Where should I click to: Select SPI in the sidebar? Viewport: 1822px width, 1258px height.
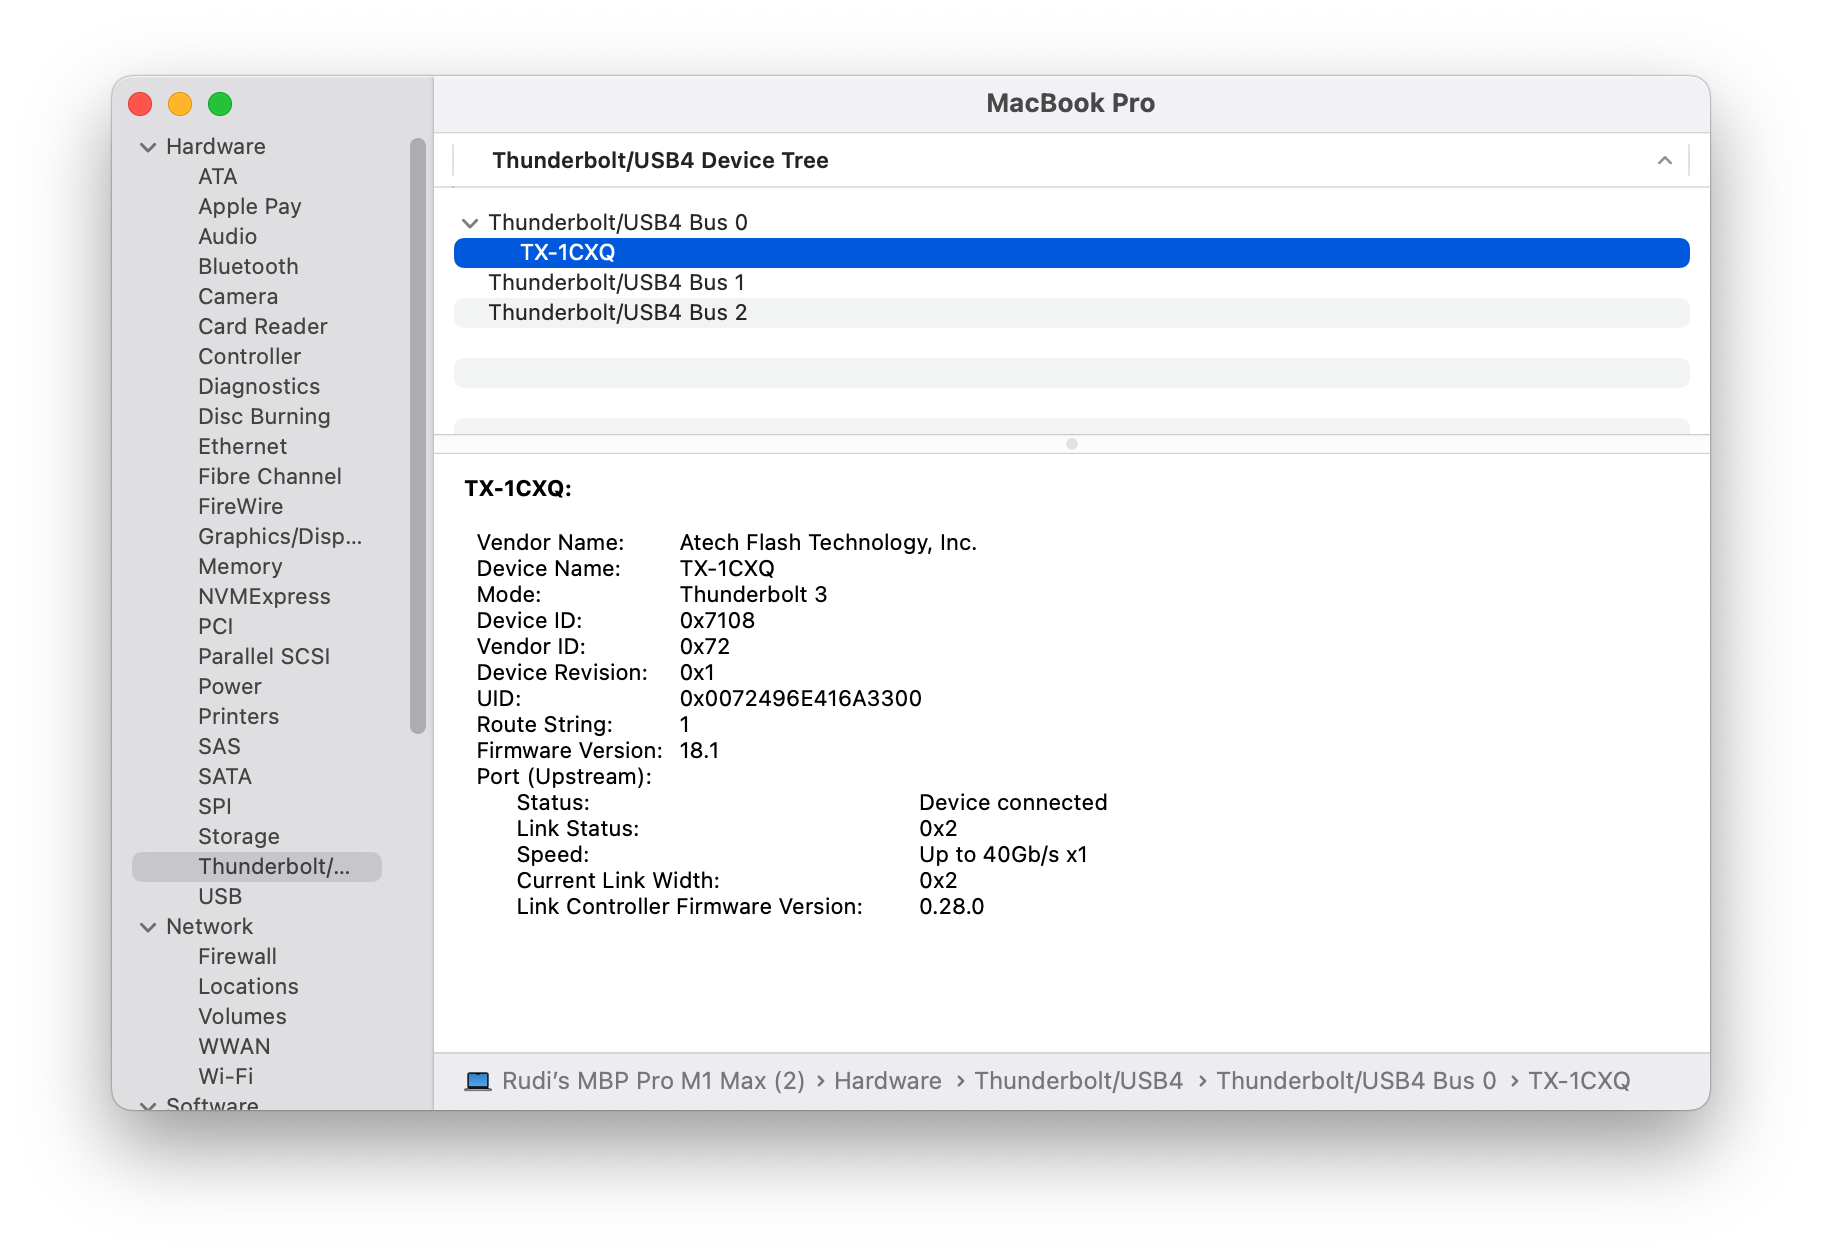click(x=214, y=807)
